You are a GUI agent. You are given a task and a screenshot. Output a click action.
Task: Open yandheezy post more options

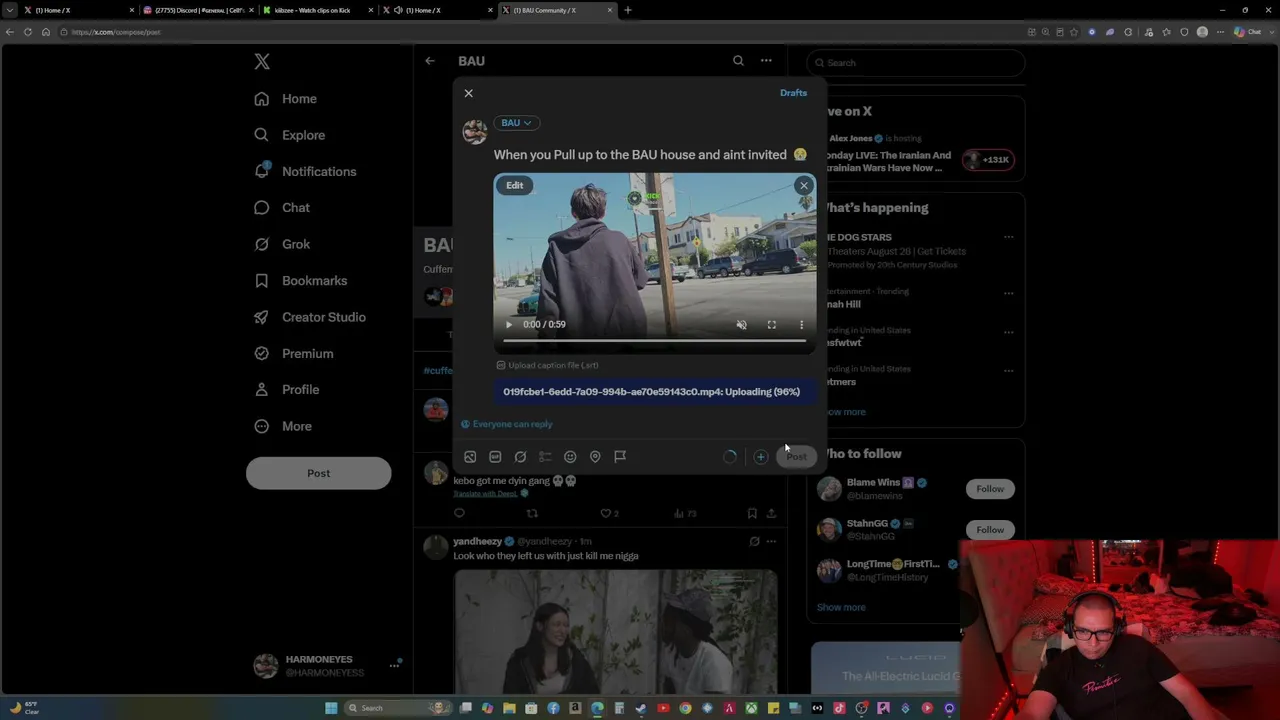[771, 541]
